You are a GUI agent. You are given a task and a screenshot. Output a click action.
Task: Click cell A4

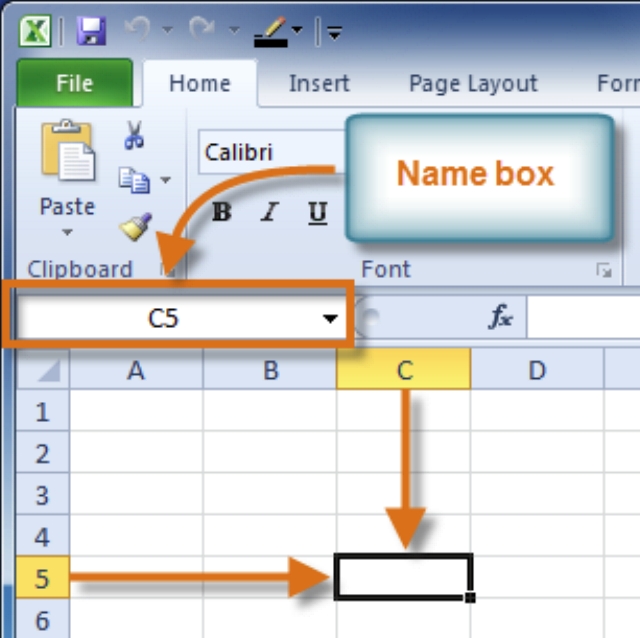(x=136, y=536)
